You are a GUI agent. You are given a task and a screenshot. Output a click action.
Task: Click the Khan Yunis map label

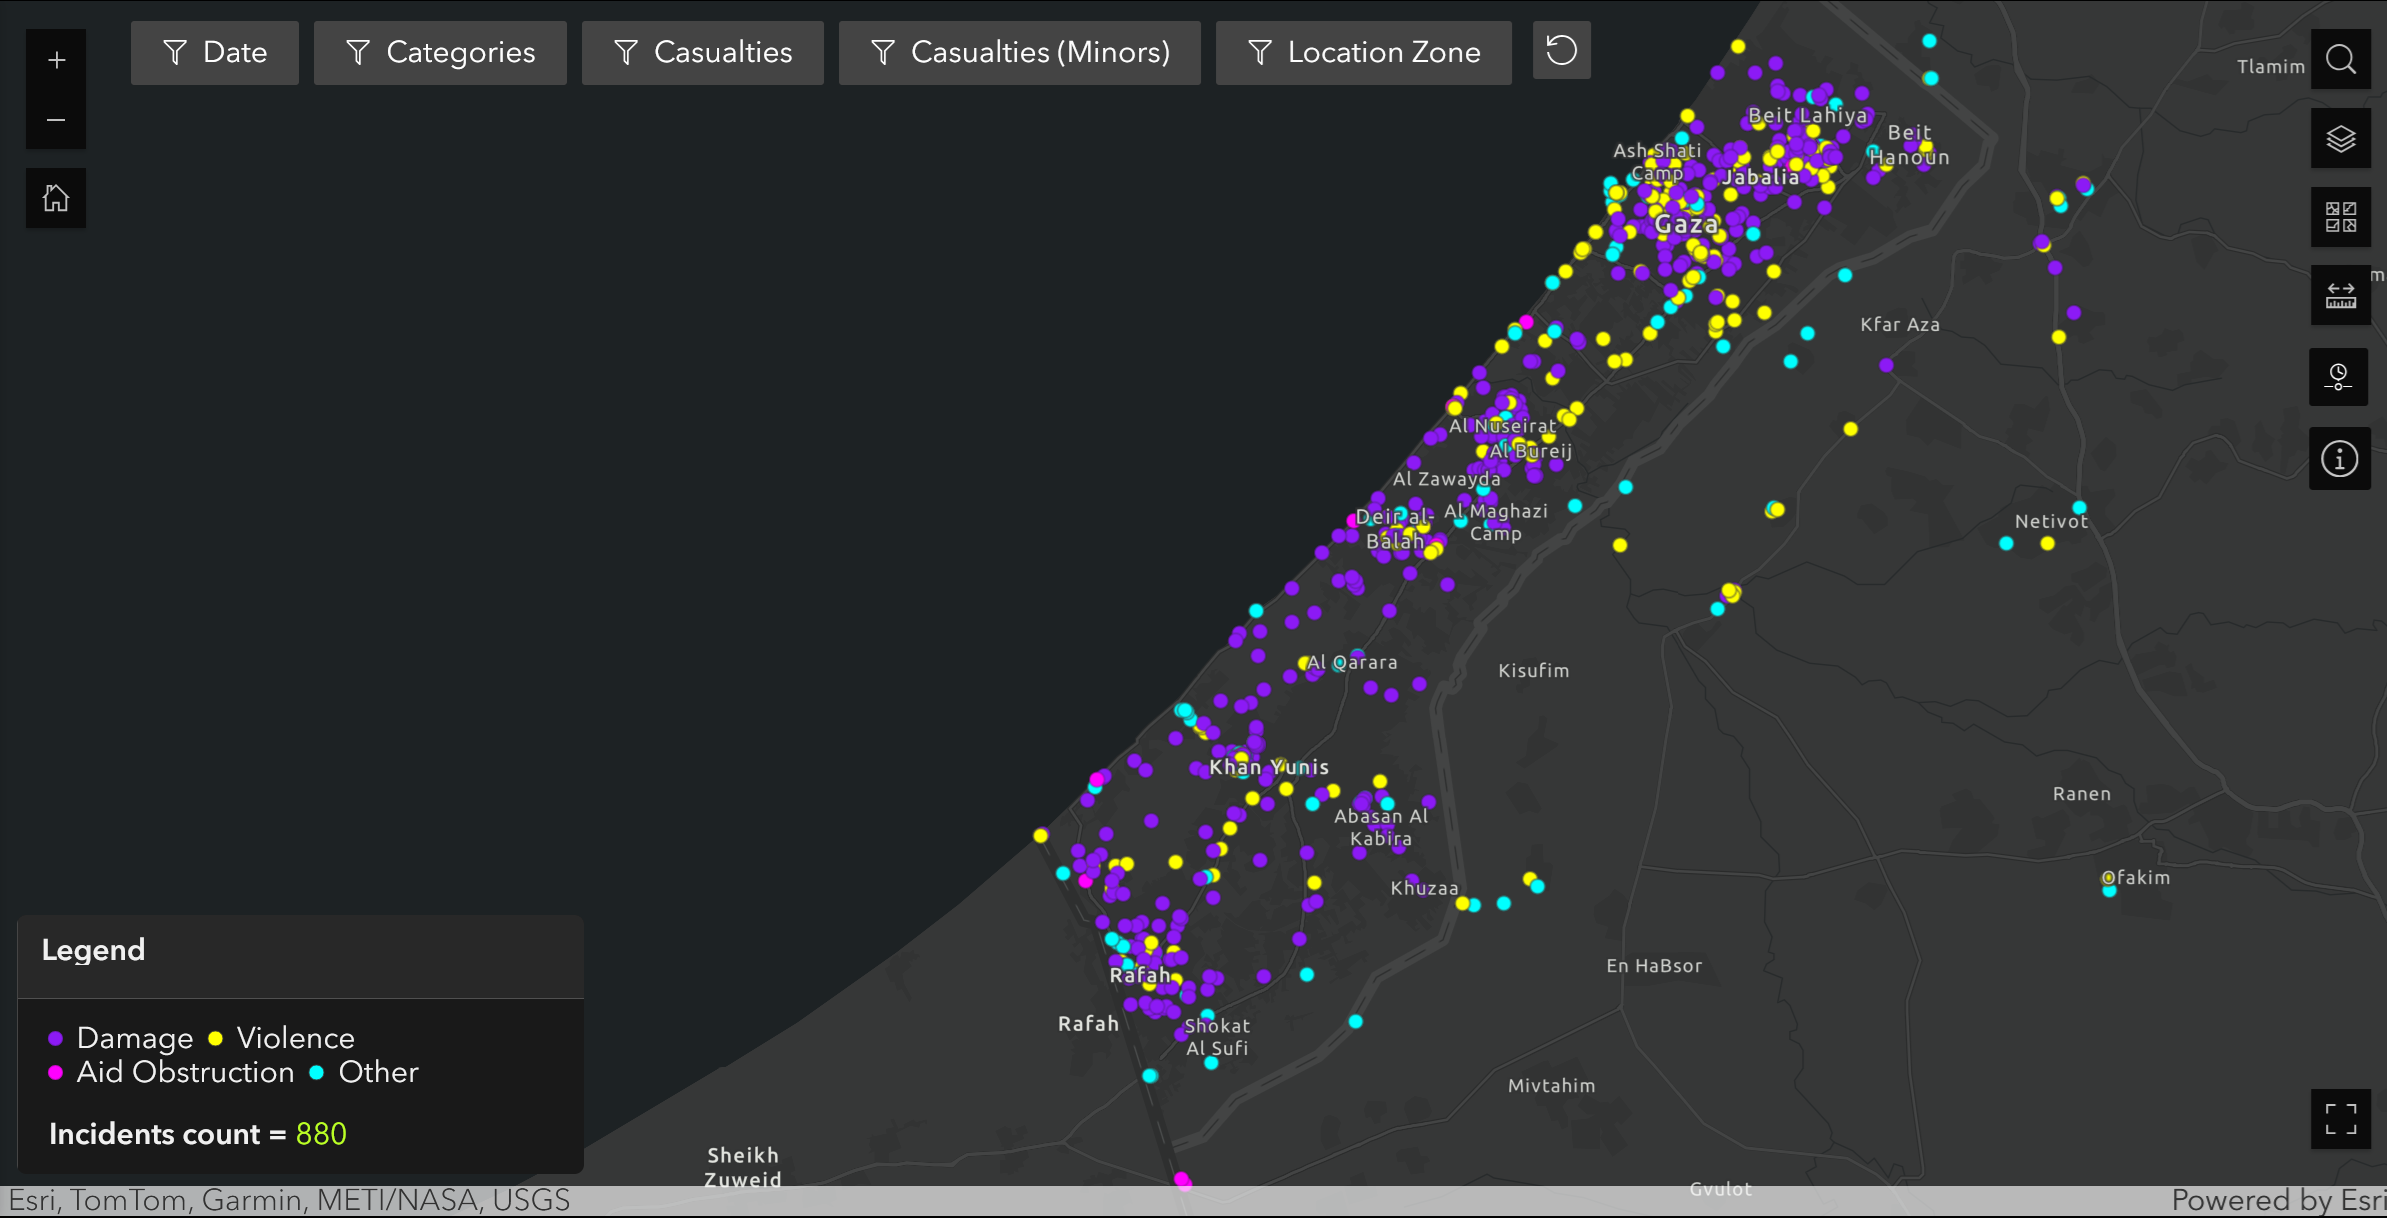pos(1269,767)
